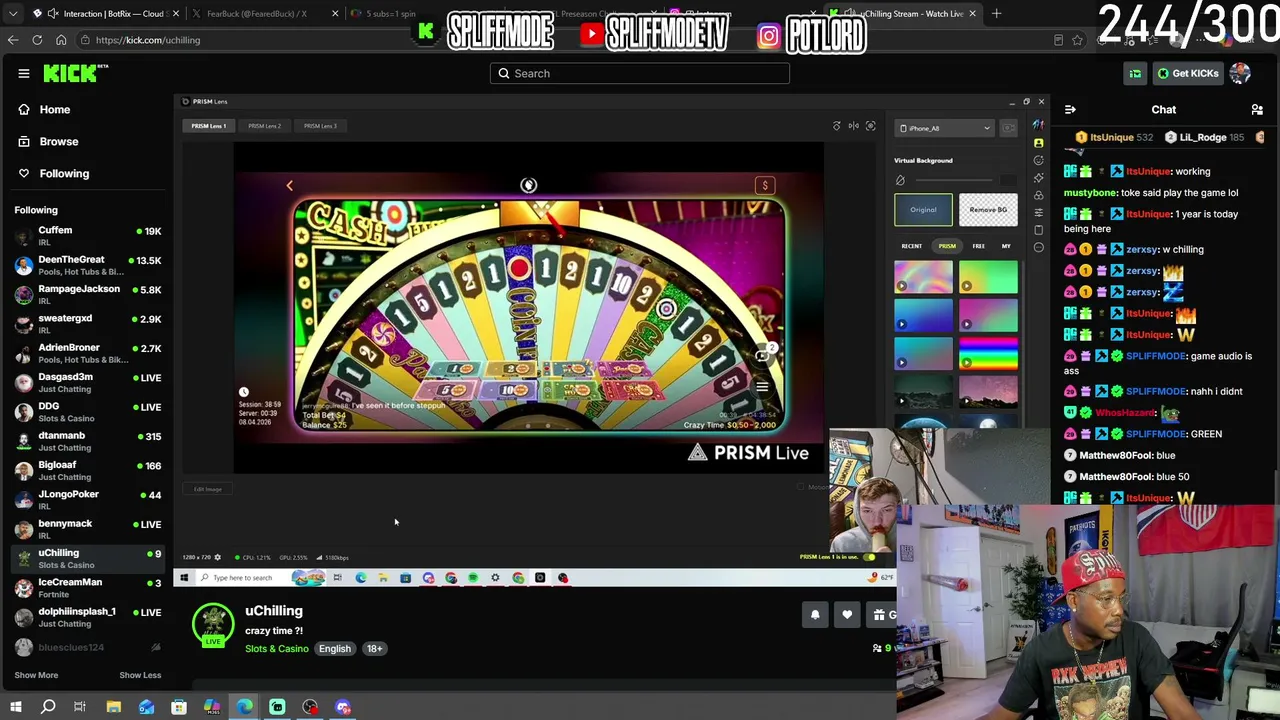The width and height of the screenshot is (1280, 720).
Task: Click the capture frame icon in PRISM Lens
Action: pyautogui.click(x=871, y=126)
